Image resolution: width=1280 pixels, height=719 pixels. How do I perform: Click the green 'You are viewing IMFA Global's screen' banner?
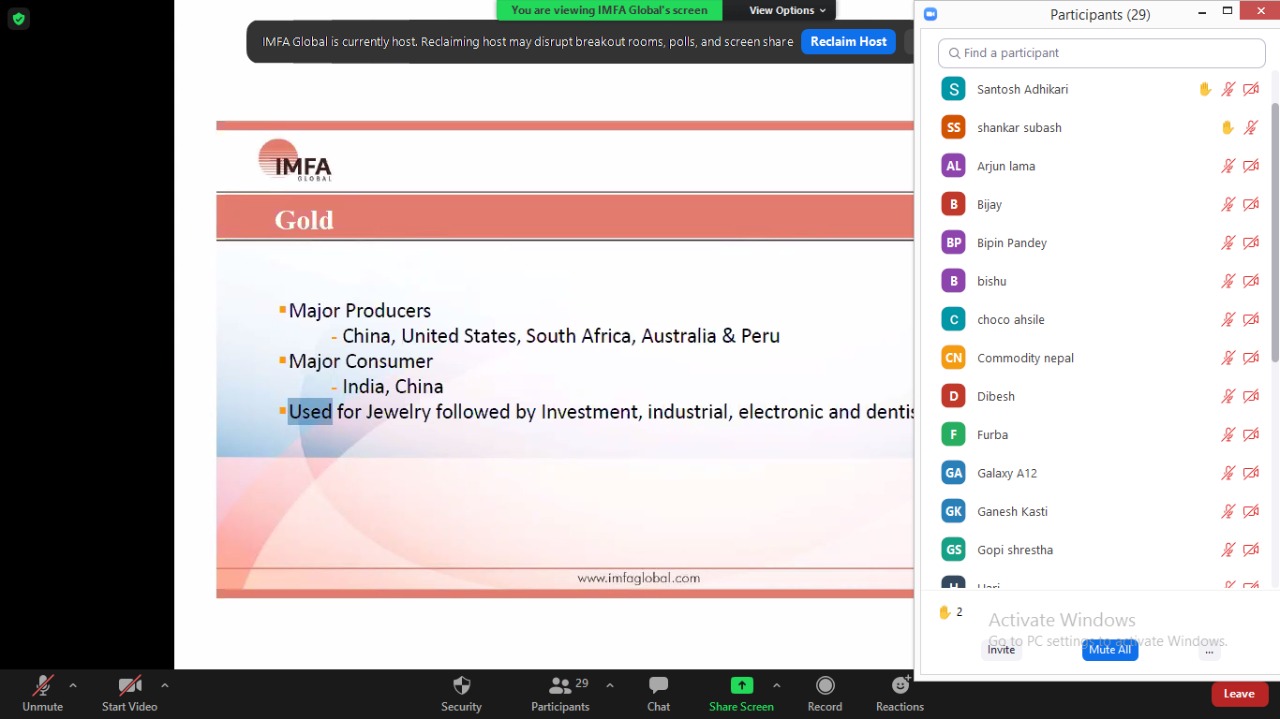point(609,10)
